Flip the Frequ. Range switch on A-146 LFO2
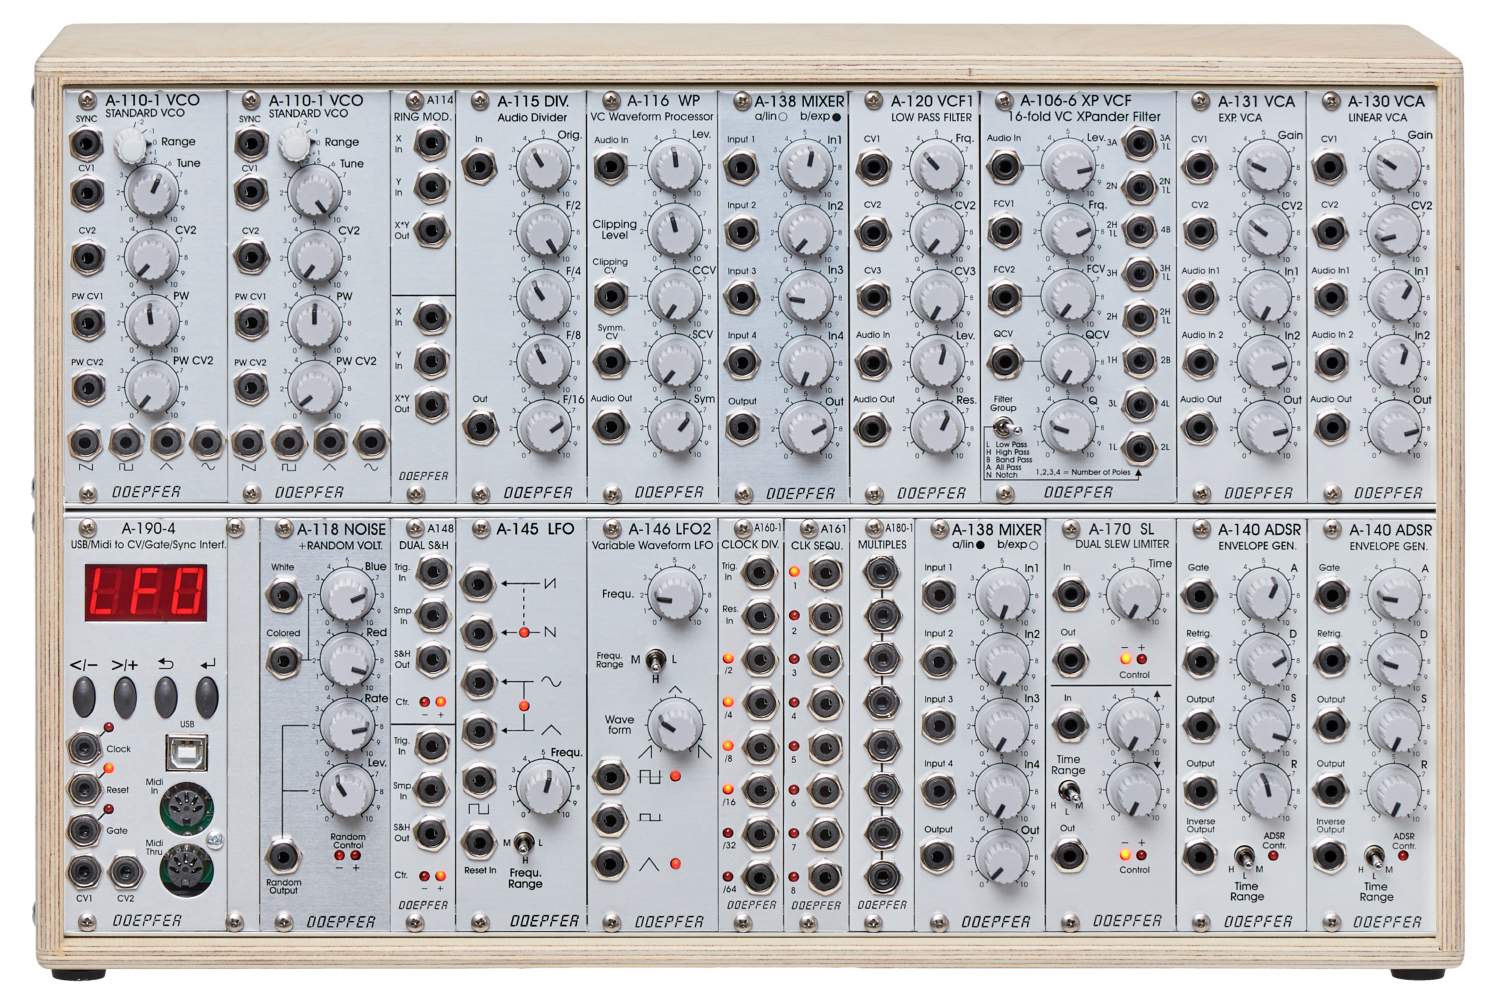The image size is (1498, 1000). tap(656, 660)
